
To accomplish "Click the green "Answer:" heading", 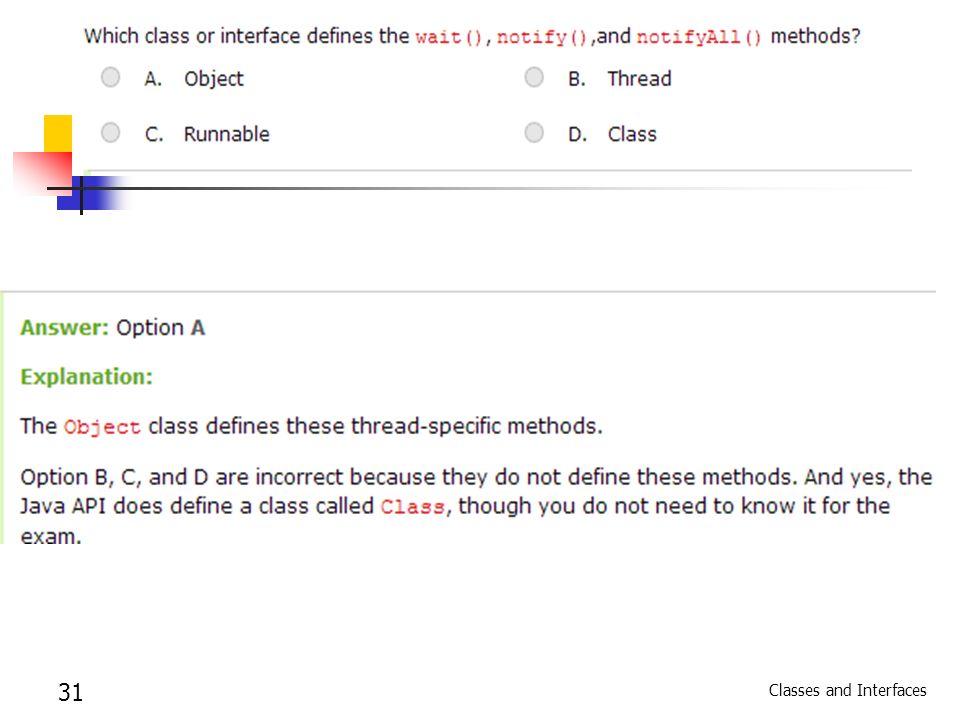I will (x=64, y=328).
